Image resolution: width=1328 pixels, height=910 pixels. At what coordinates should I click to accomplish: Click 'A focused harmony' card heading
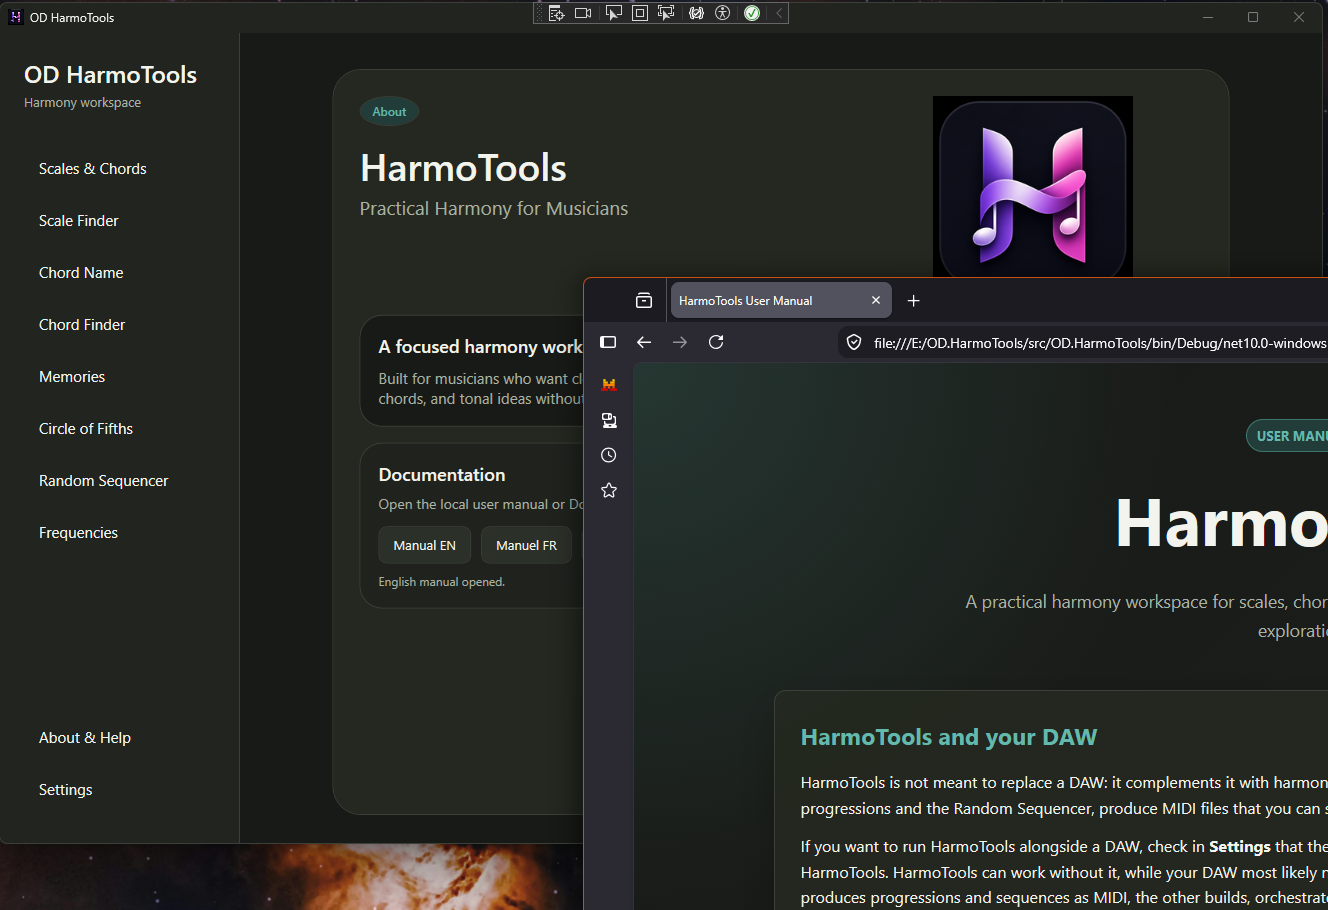click(x=480, y=347)
